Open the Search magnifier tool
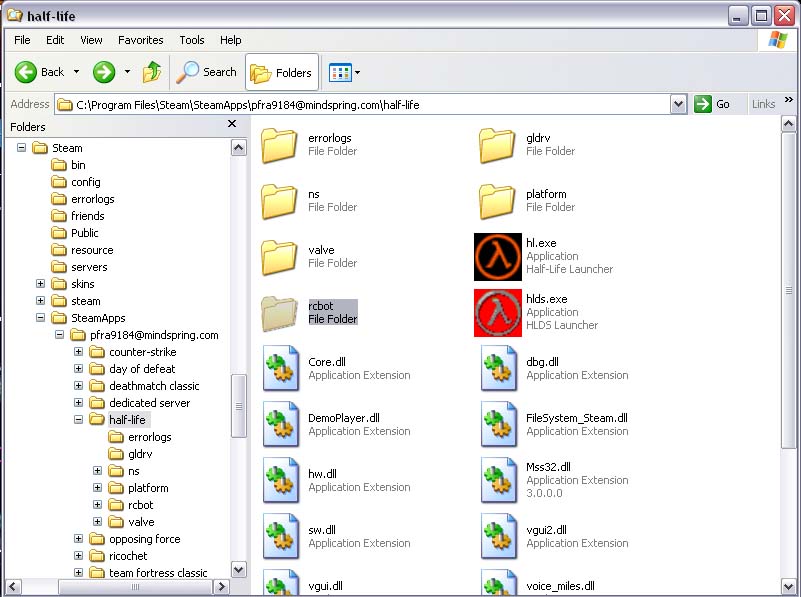The image size is (801, 597). point(206,73)
